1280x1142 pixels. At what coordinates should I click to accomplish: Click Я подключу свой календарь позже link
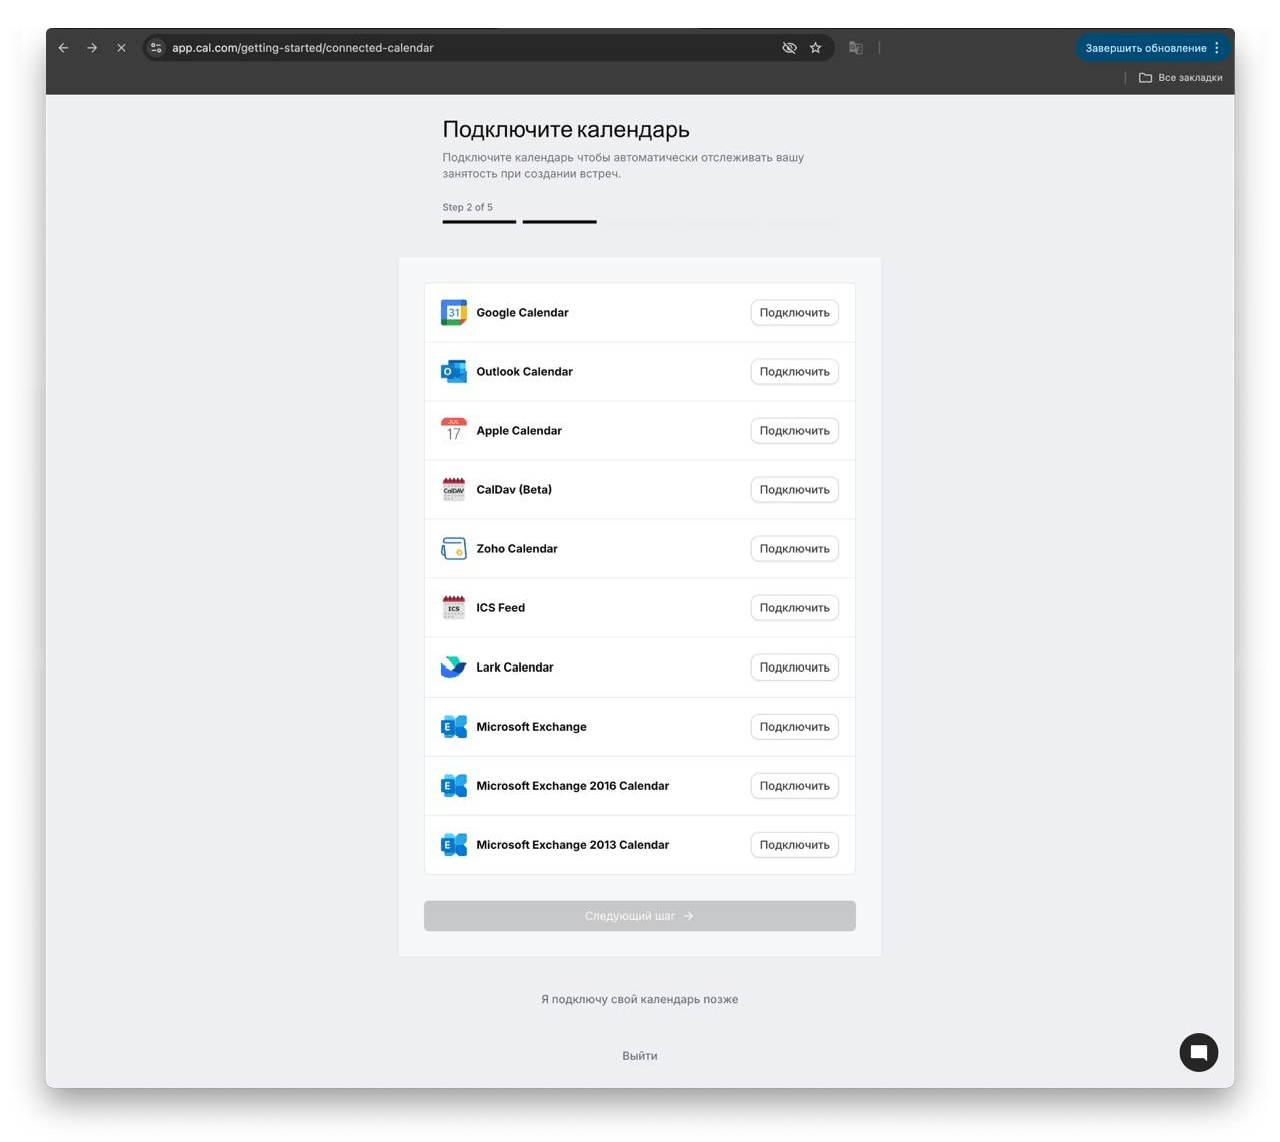(x=640, y=999)
